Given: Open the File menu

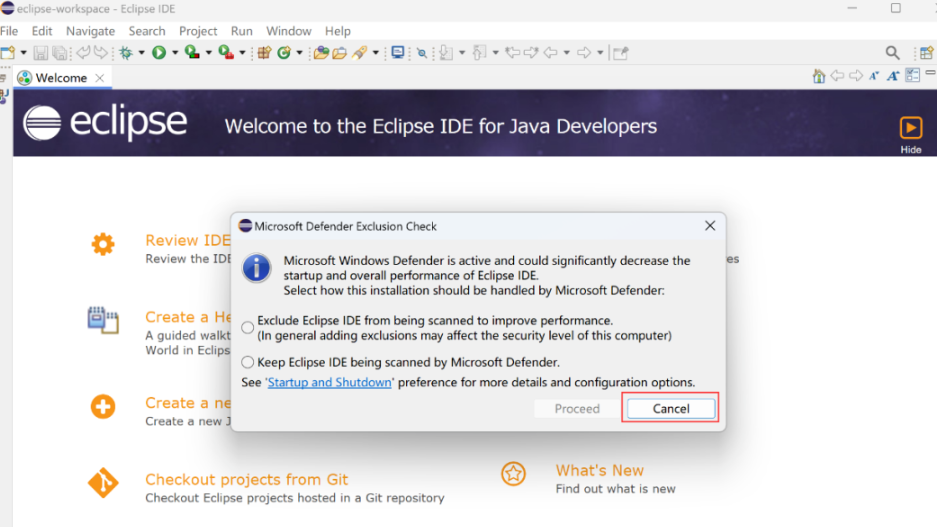Looking at the screenshot, I should tap(9, 31).
